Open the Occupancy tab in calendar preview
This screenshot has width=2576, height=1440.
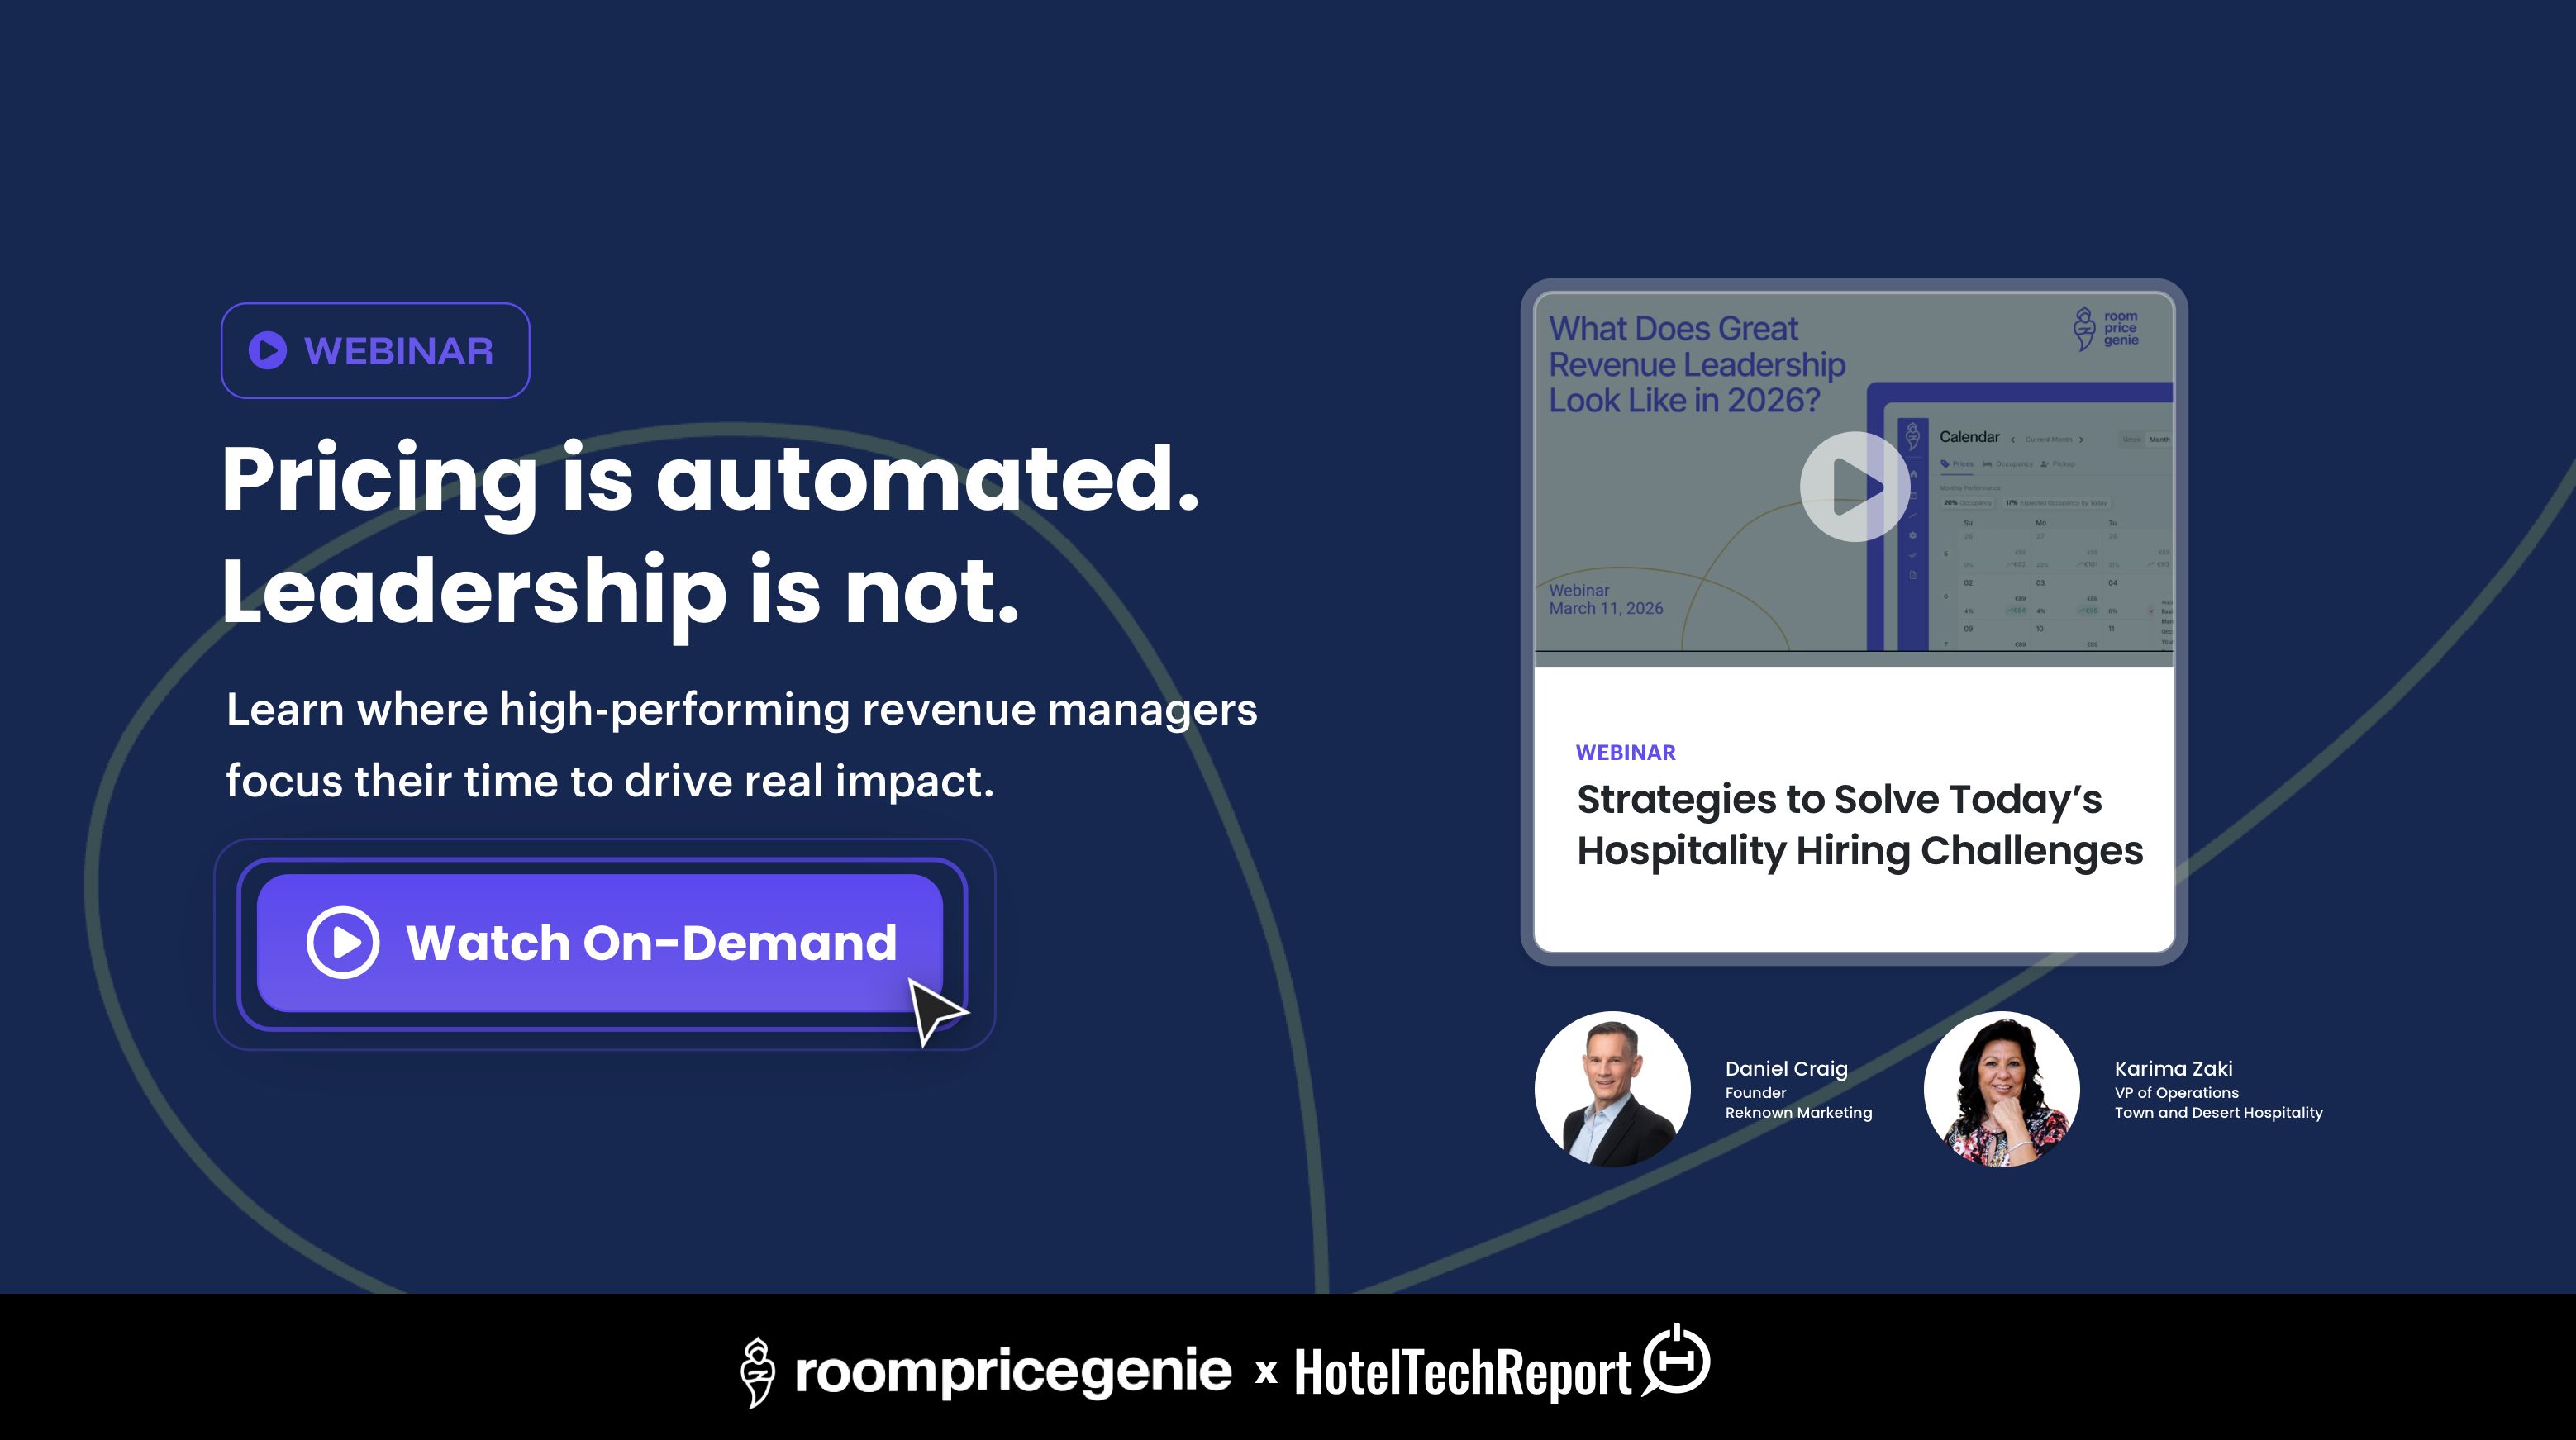click(x=2008, y=464)
